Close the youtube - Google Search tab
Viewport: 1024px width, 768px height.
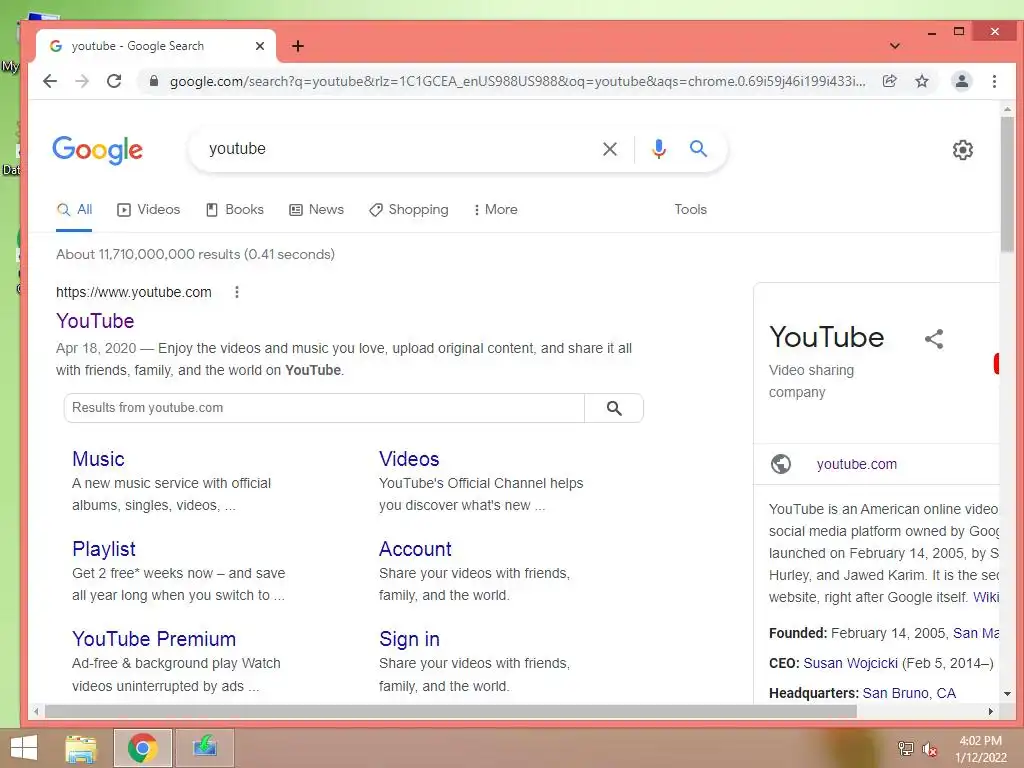coord(260,46)
